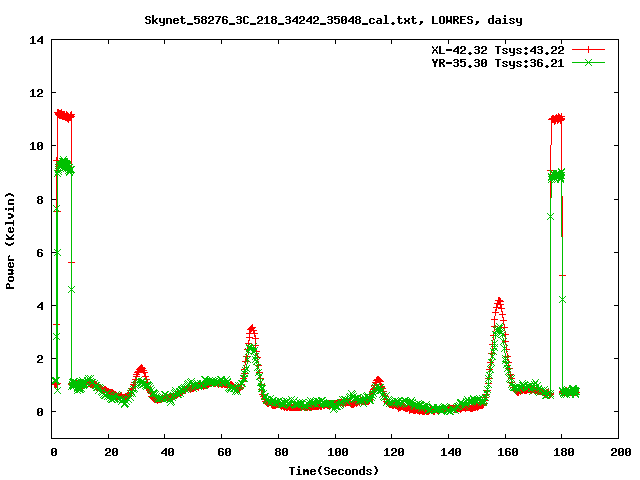Screen dimensions: 640x480
Task: Click x-axis tick label 60
Action: [224, 452]
